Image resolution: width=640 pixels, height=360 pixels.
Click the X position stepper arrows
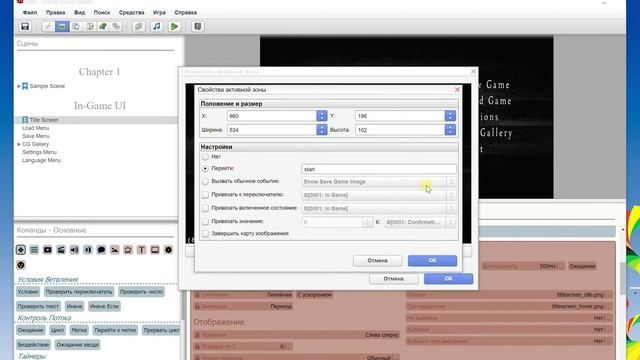click(322, 116)
